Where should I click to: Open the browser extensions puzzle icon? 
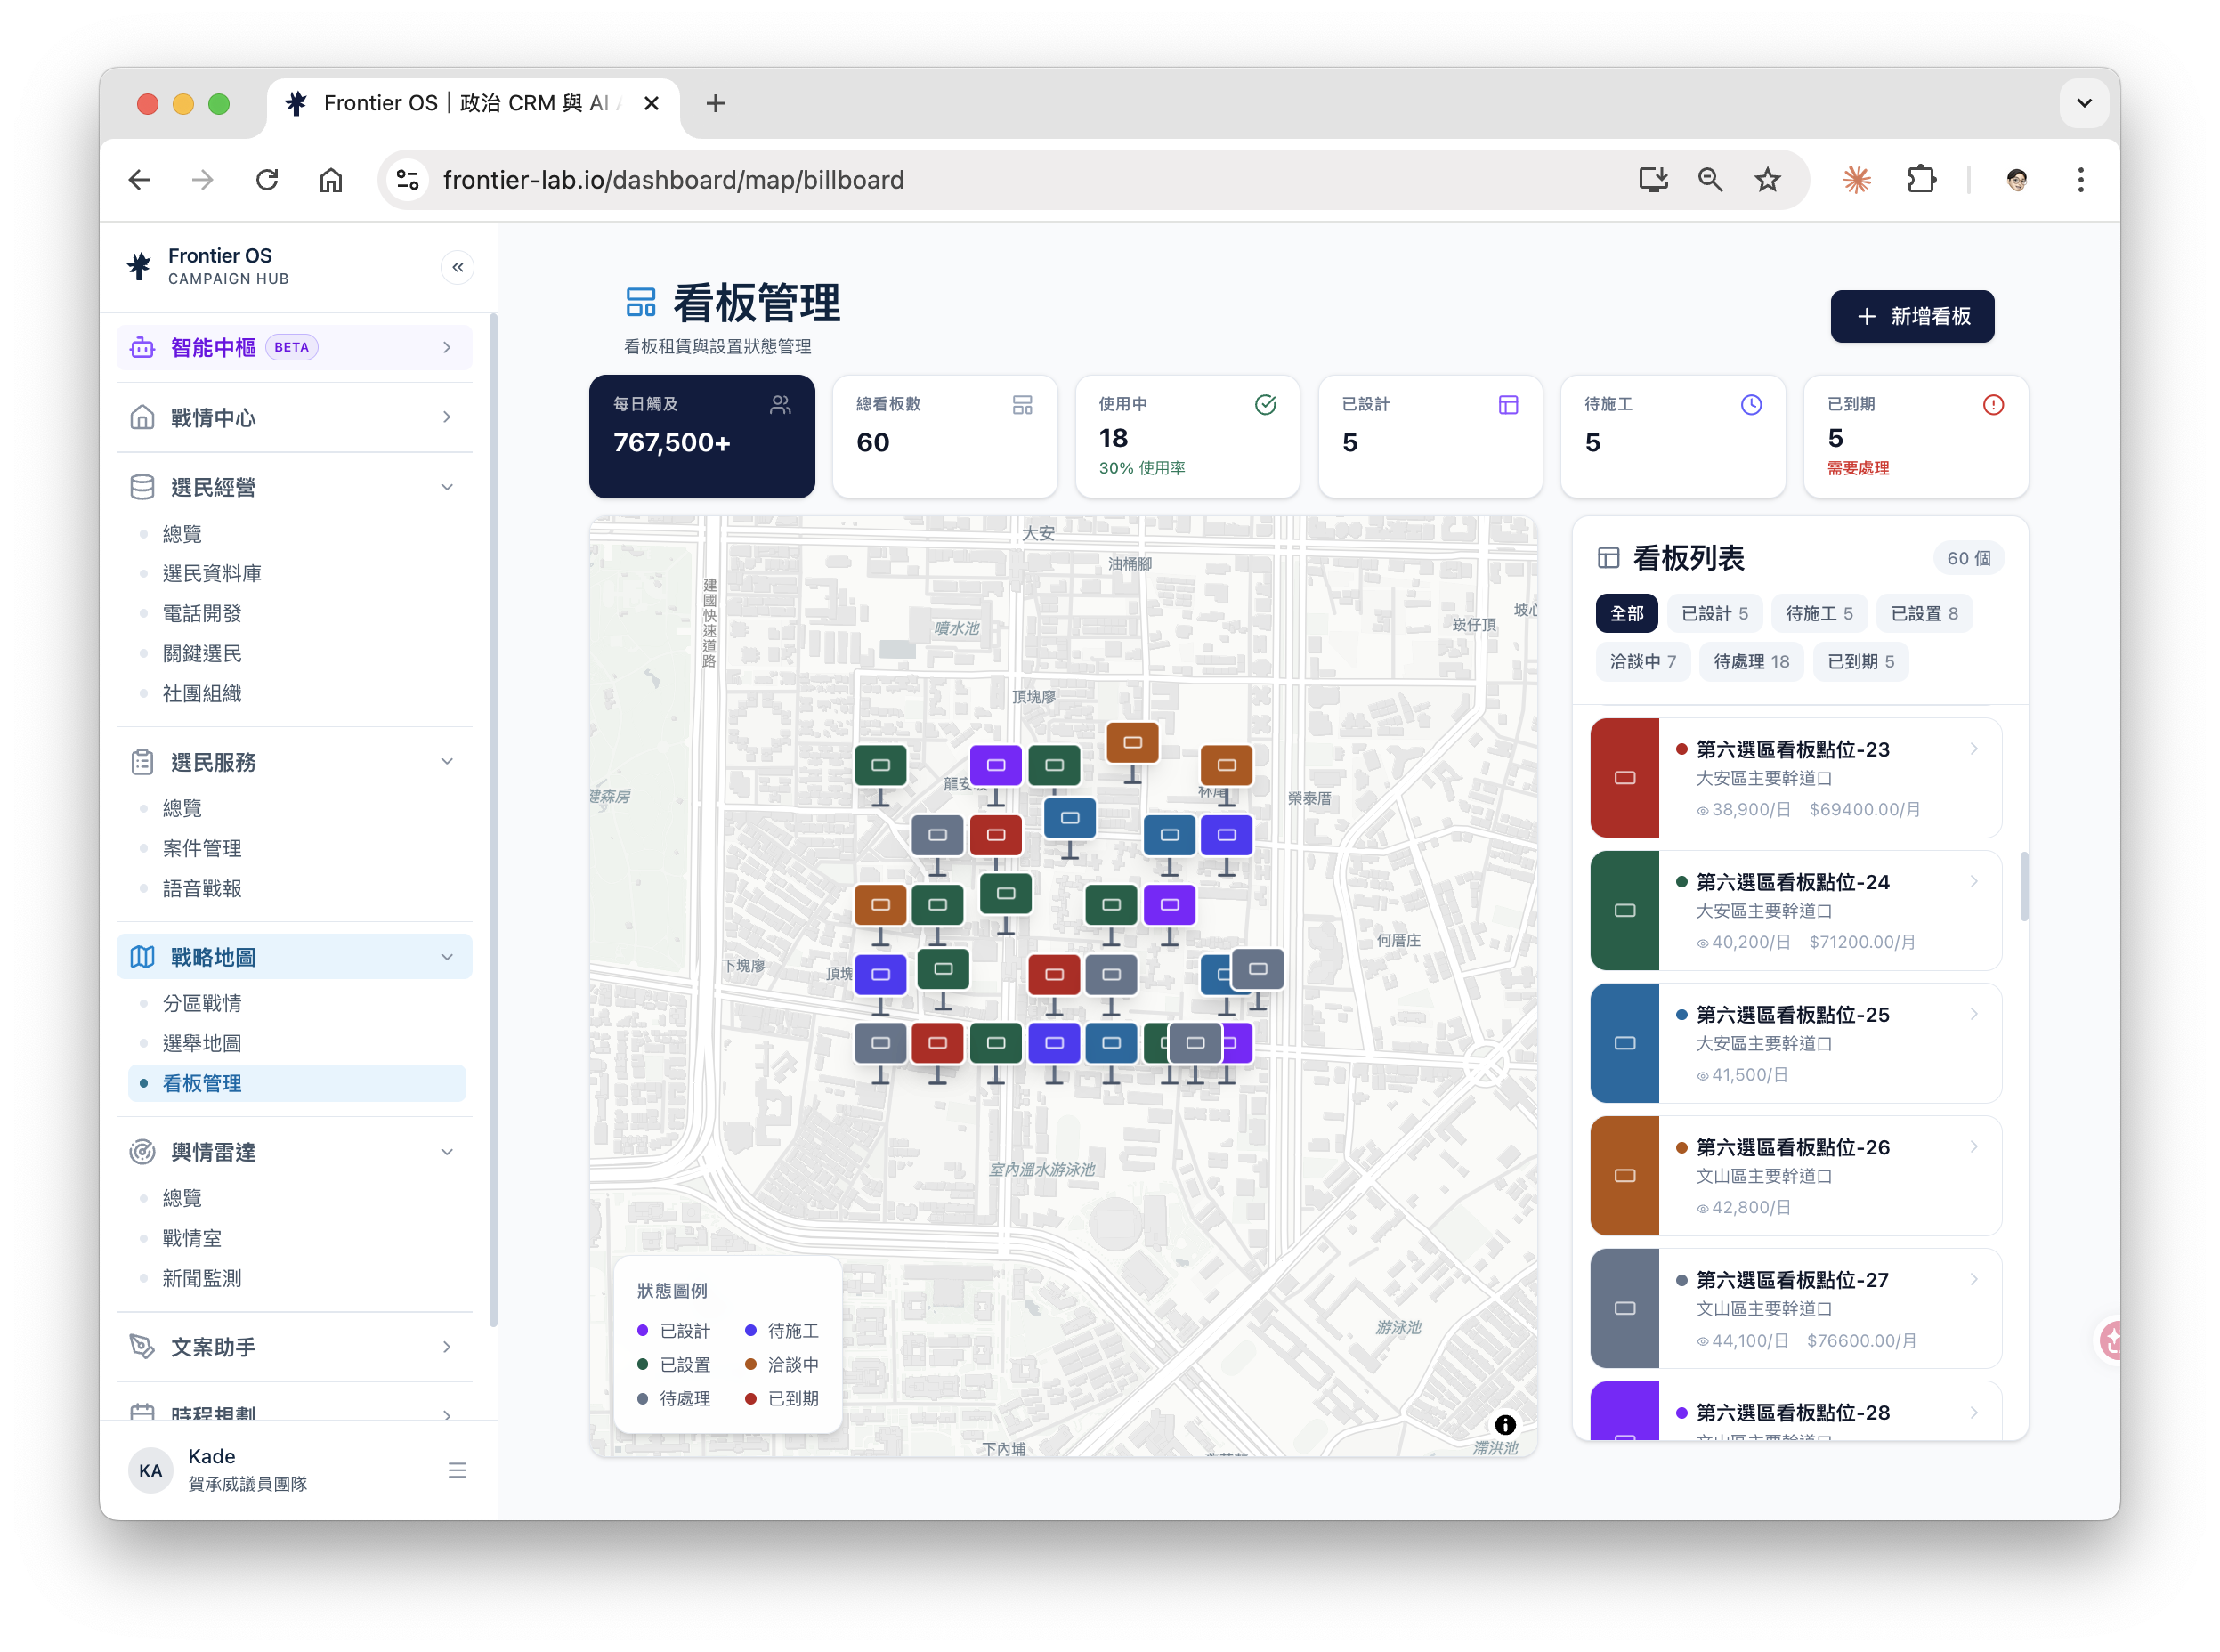pyautogui.click(x=1921, y=180)
